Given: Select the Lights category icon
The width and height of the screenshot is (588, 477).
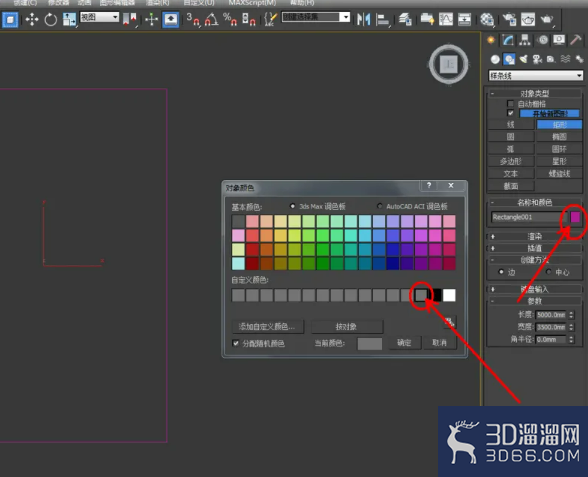Looking at the screenshot, I should [524, 59].
